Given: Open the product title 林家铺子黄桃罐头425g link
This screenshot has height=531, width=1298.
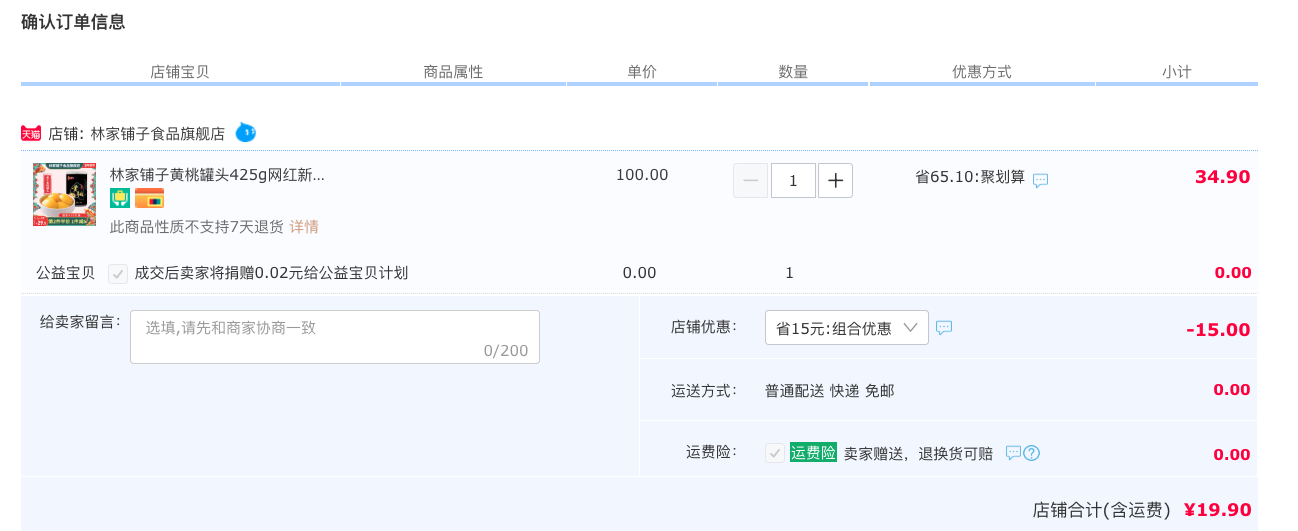Looking at the screenshot, I should [x=217, y=175].
